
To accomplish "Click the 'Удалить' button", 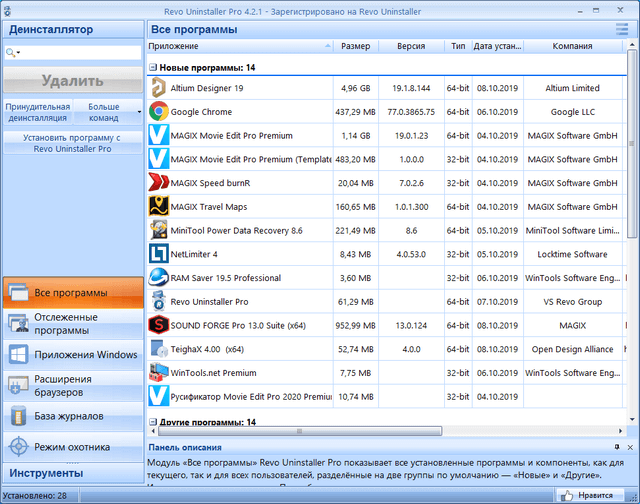I will [x=72, y=80].
